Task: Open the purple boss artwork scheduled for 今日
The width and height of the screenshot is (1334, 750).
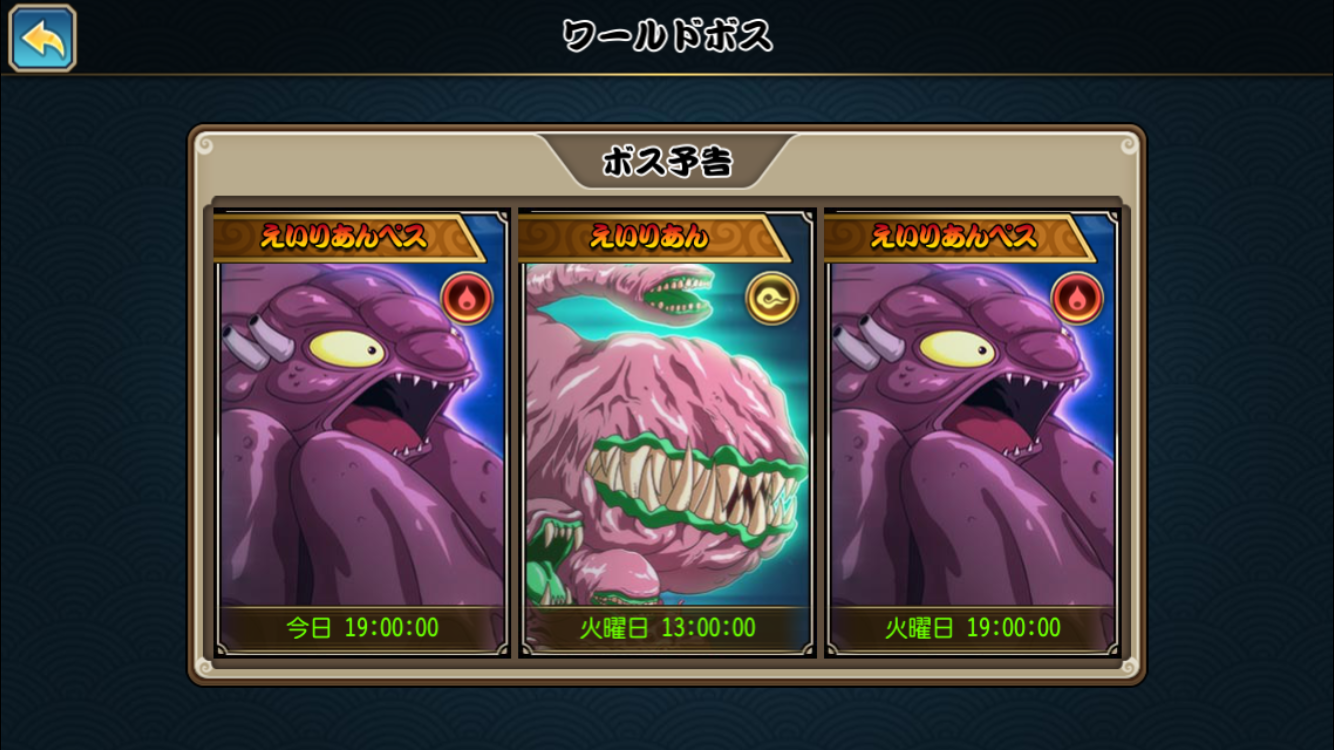Action: 362,435
